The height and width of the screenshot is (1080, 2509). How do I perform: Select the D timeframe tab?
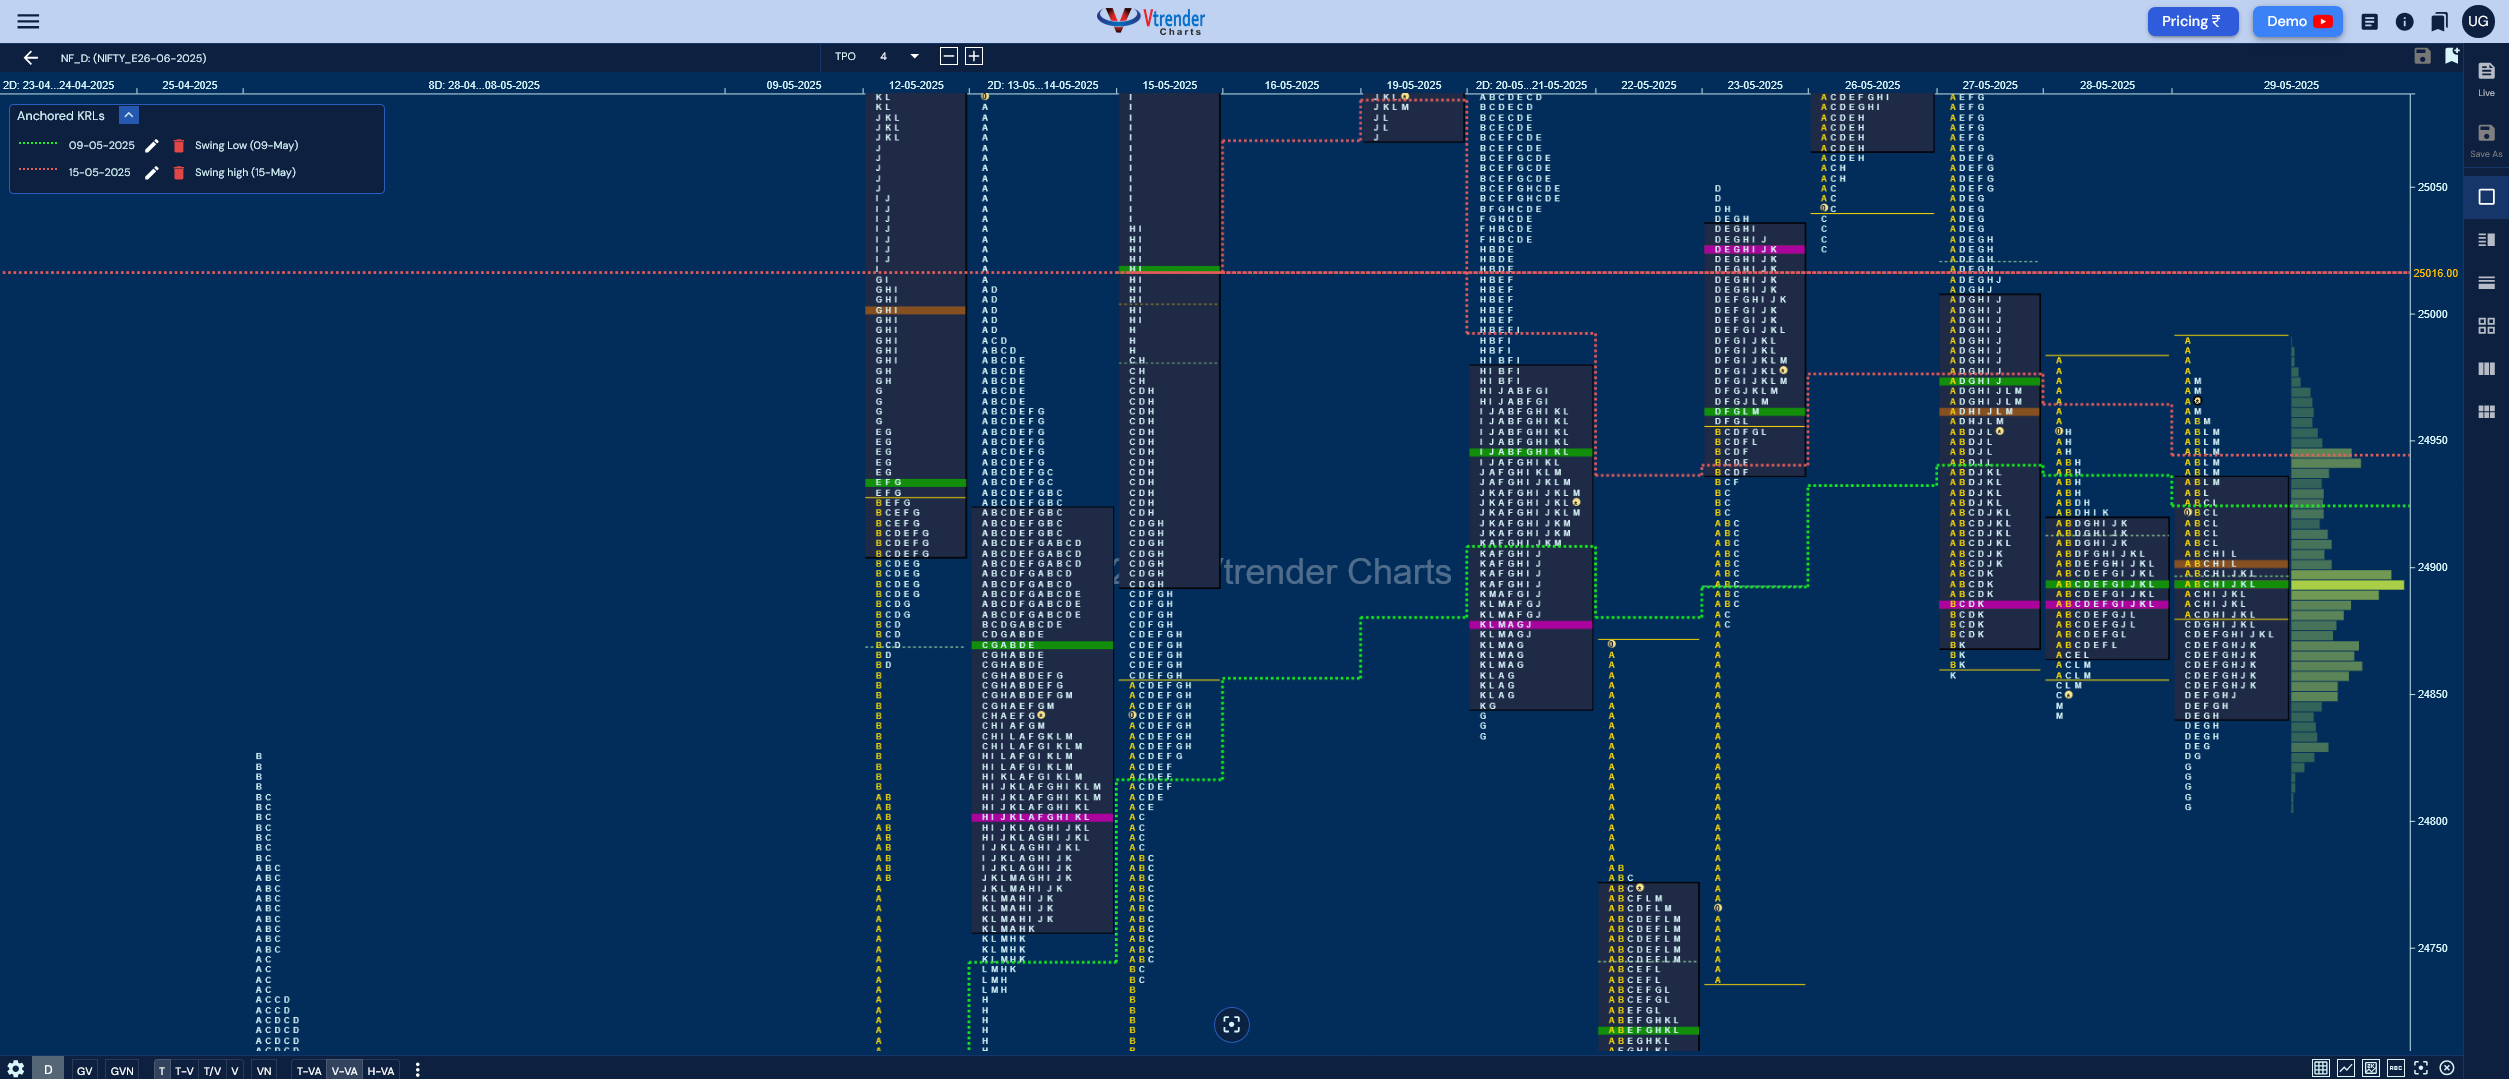[48, 1070]
